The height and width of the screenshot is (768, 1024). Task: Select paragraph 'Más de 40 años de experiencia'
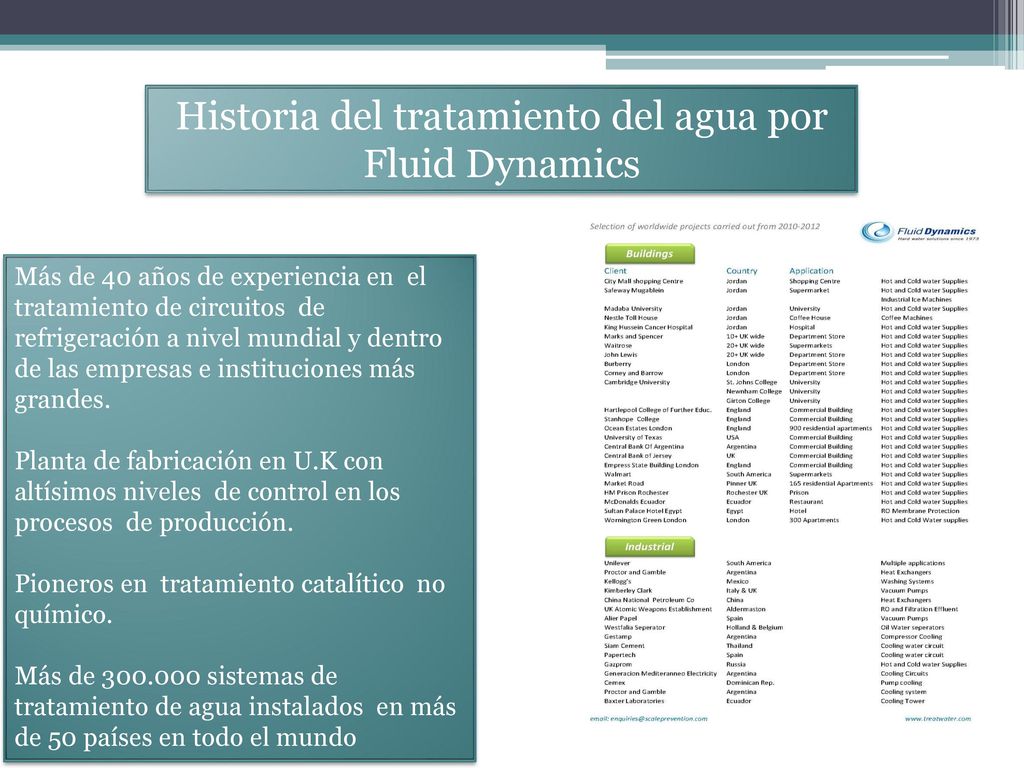point(228,338)
